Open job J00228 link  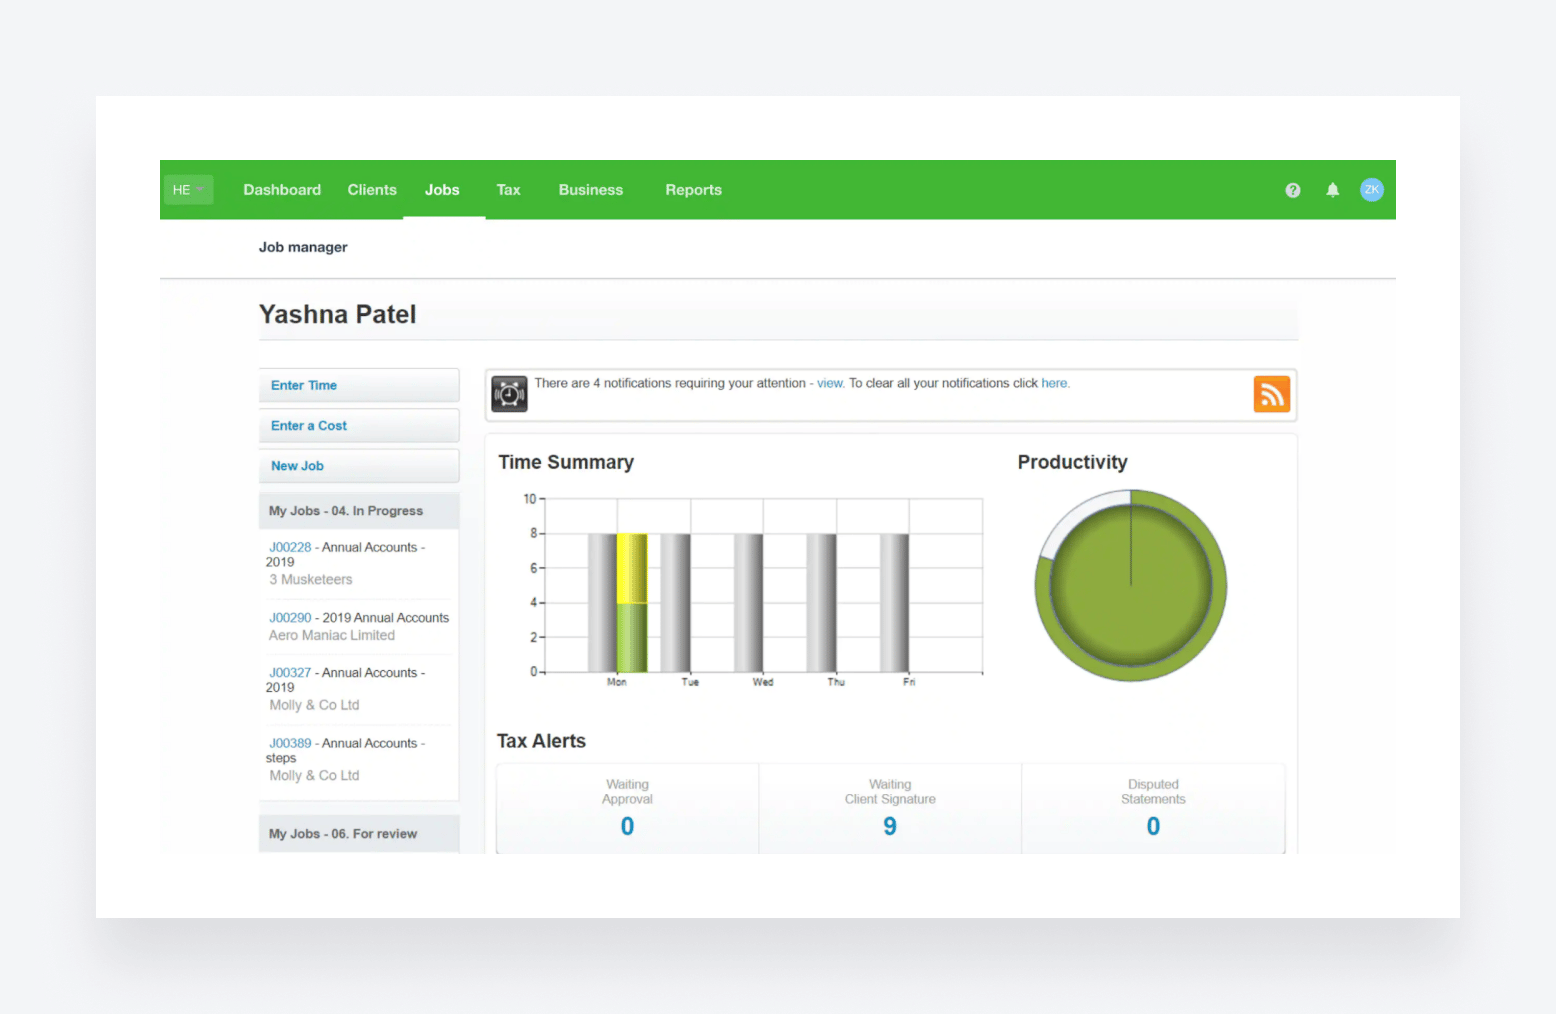[x=290, y=547]
